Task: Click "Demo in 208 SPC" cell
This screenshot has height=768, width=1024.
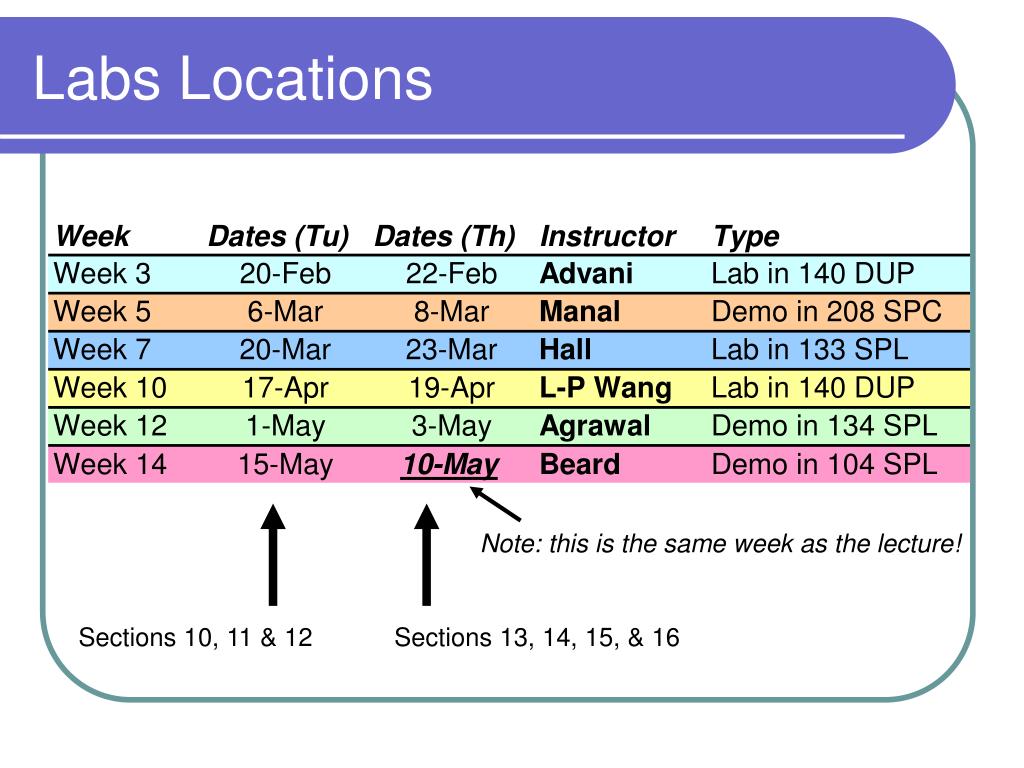Action: (x=826, y=312)
